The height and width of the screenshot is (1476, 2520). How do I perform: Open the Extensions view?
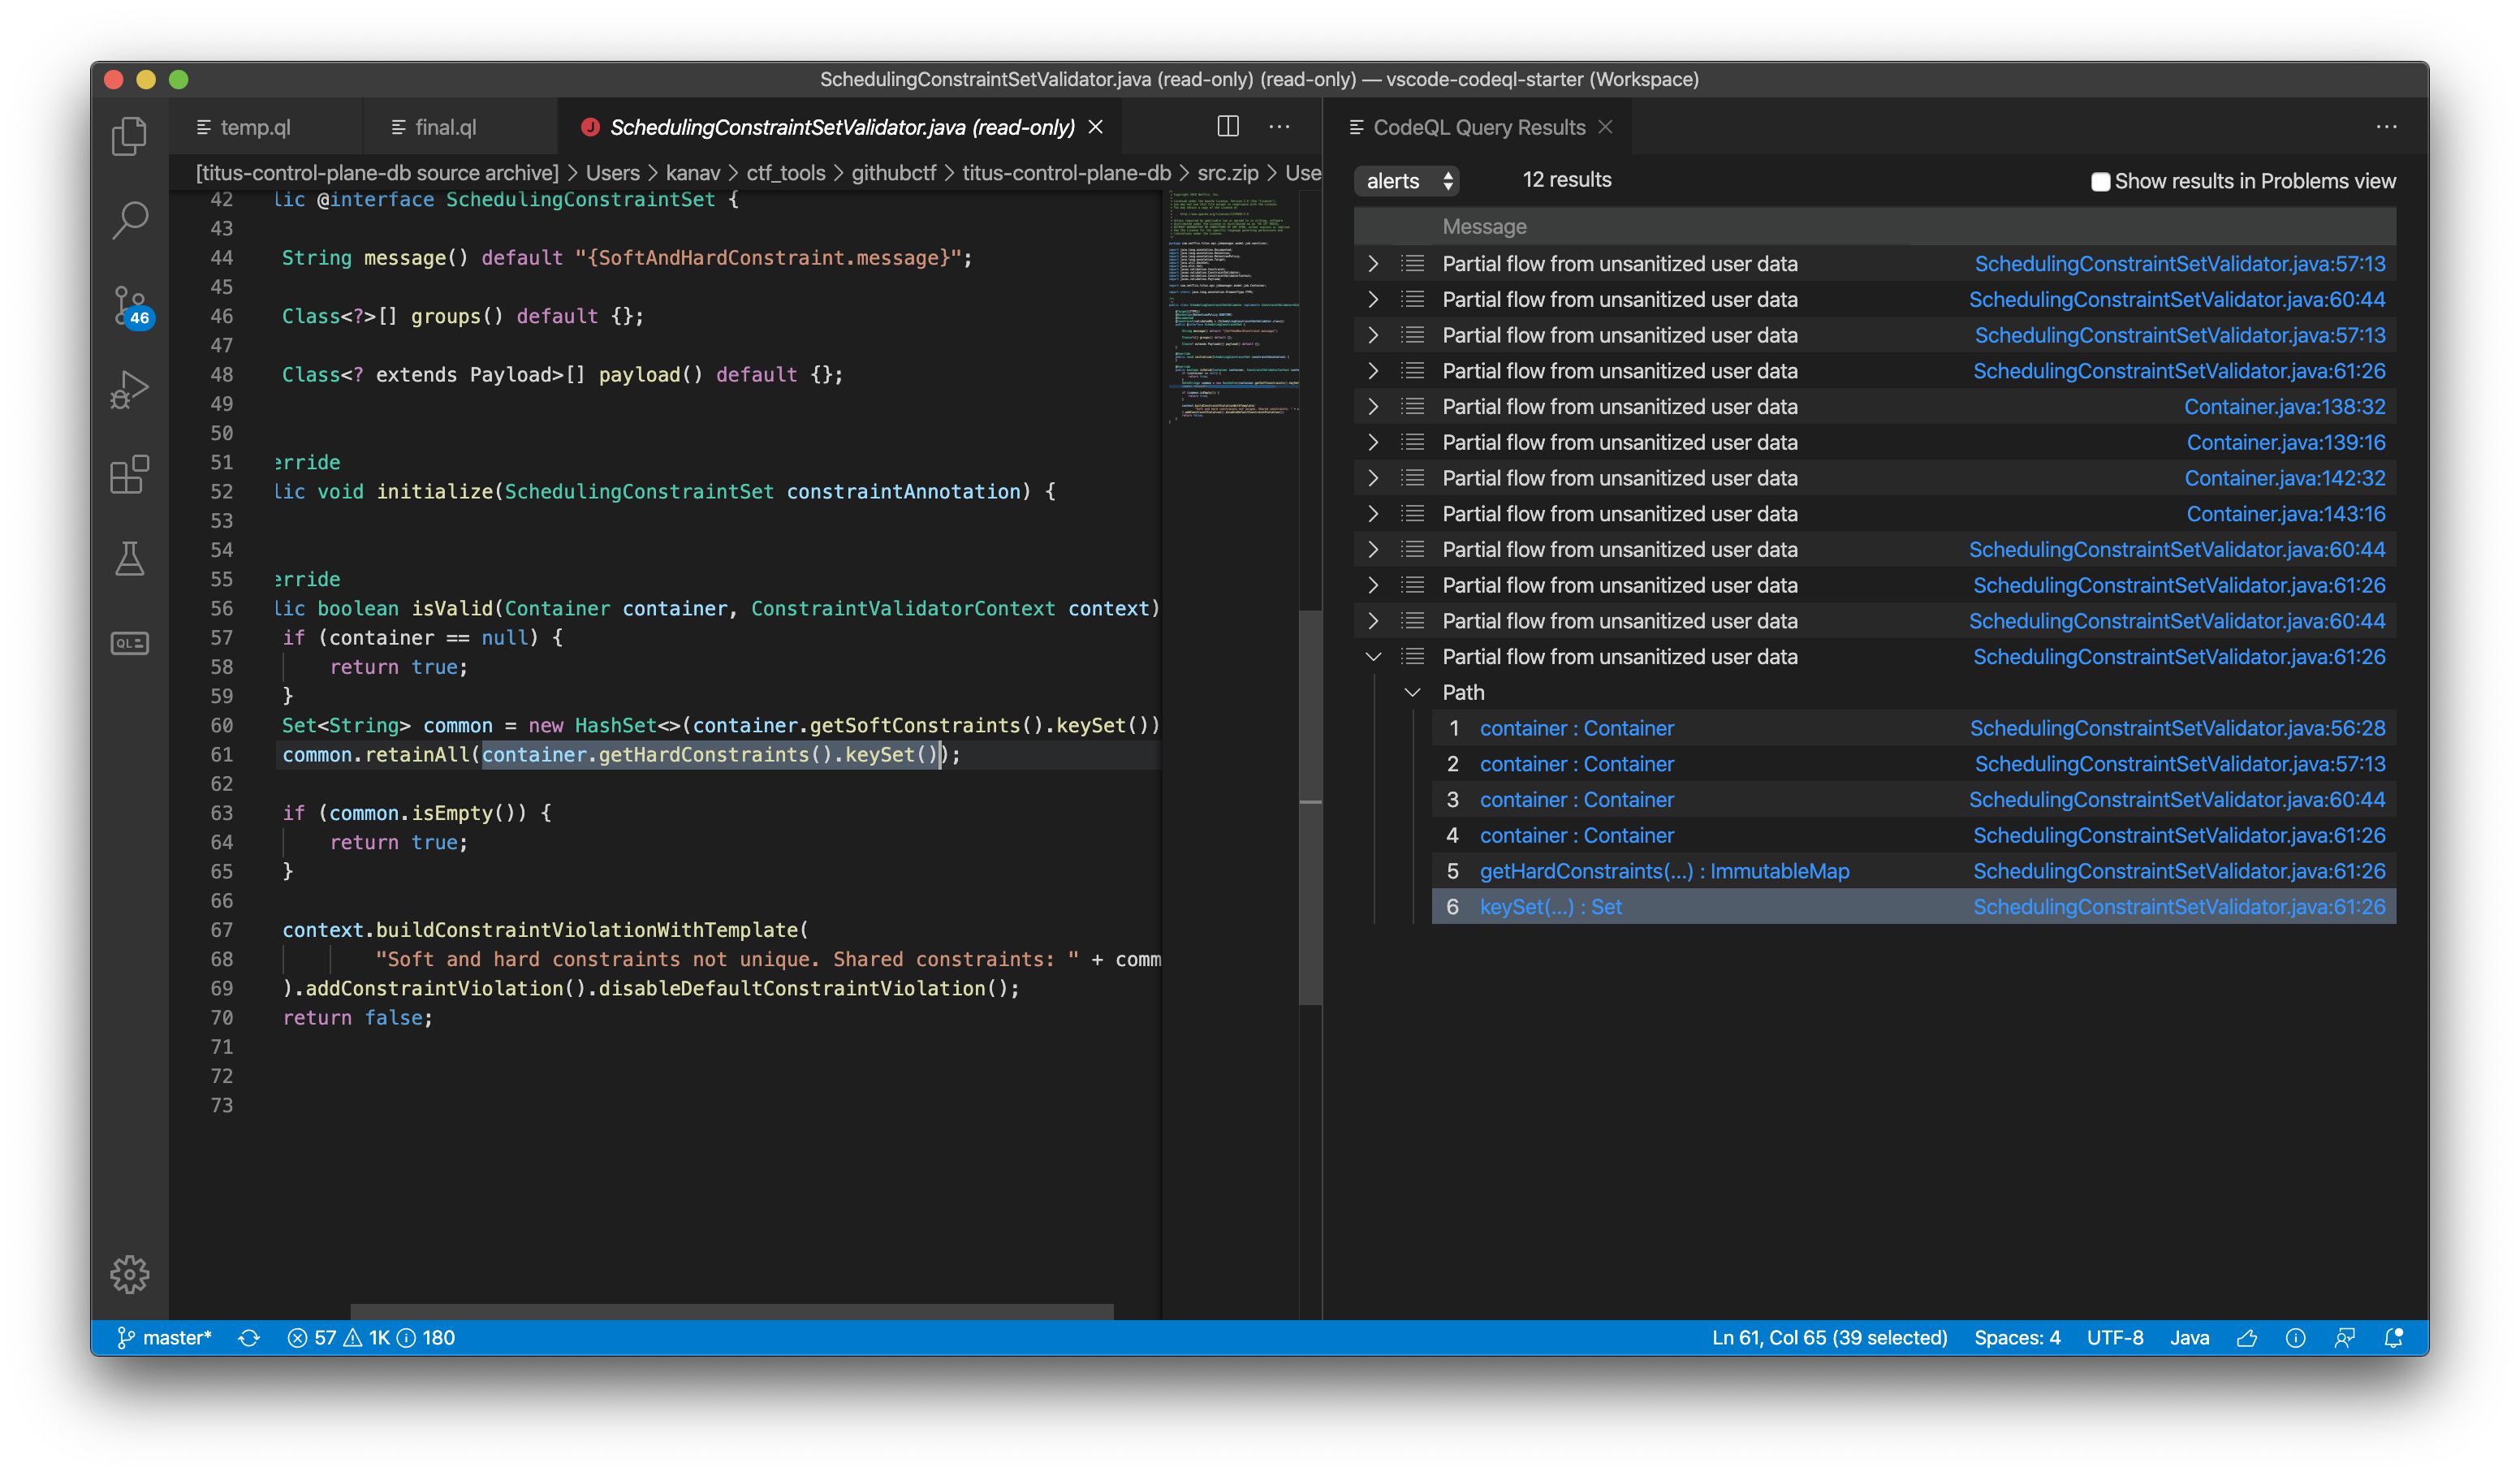pos(129,474)
